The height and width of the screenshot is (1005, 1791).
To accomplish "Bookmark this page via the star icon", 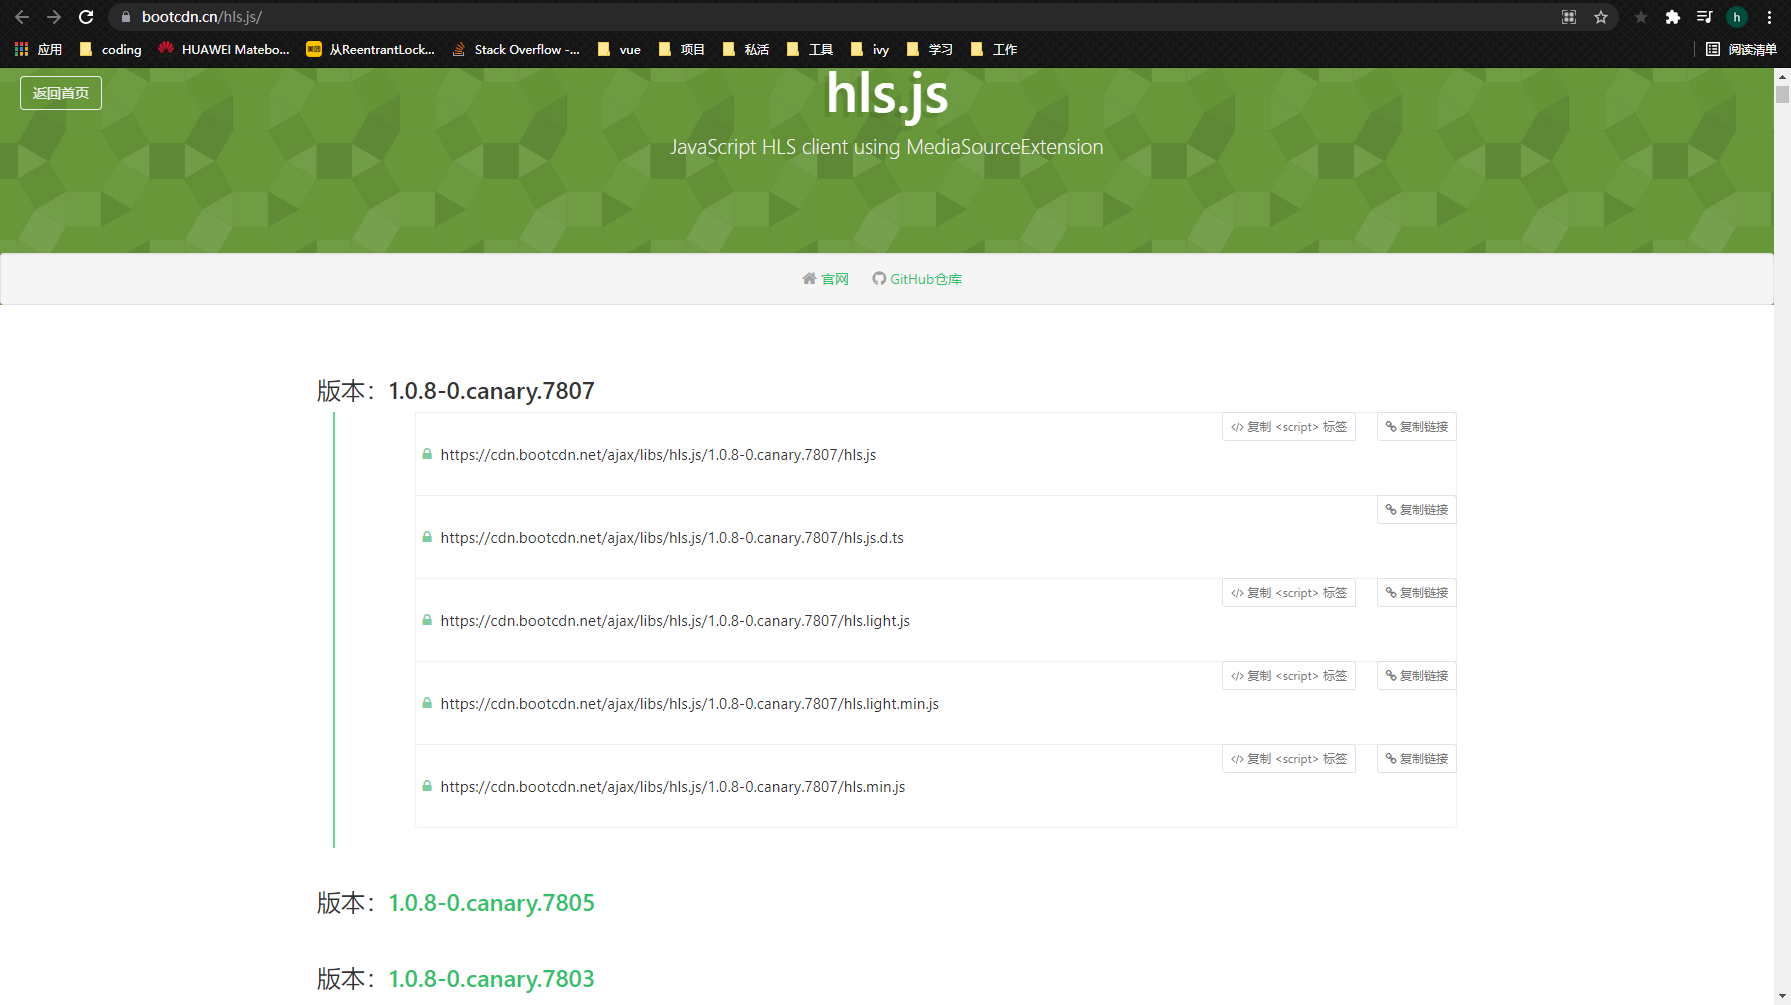I will click(1601, 17).
